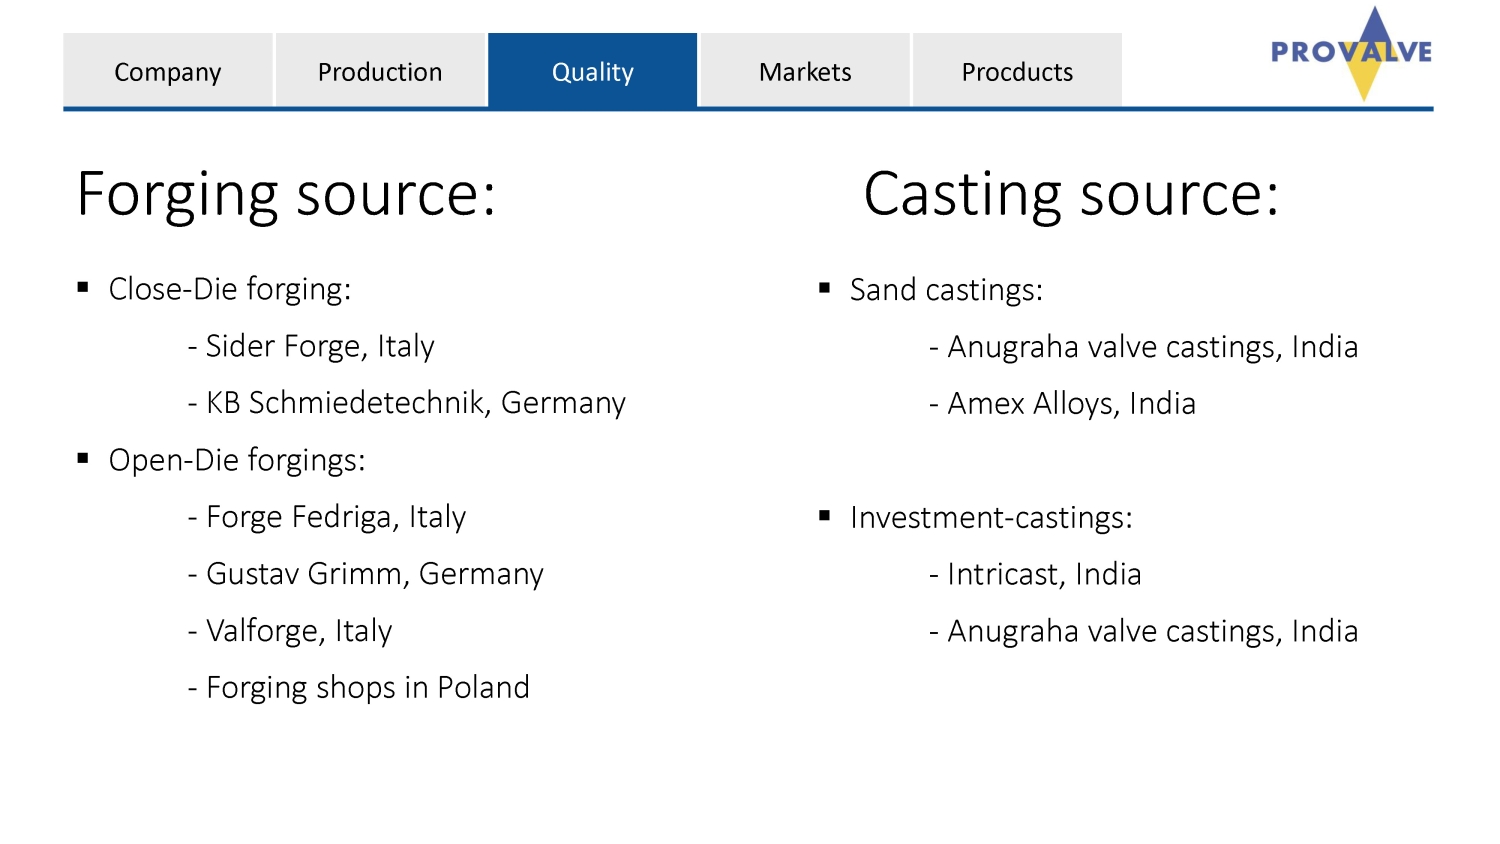This screenshot has height=844, width=1500.
Task: Click Forge Fedriga, Italy entry
Action: tap(327, 517)
